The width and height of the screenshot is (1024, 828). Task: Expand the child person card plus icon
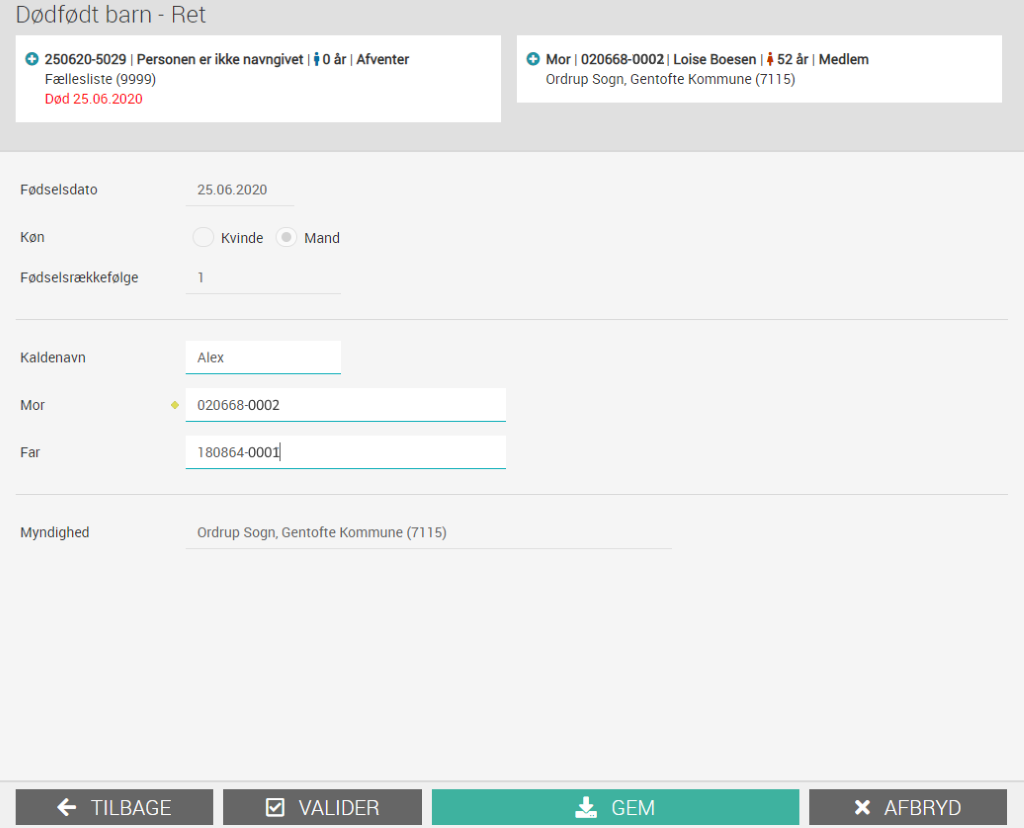pos(31,59)
